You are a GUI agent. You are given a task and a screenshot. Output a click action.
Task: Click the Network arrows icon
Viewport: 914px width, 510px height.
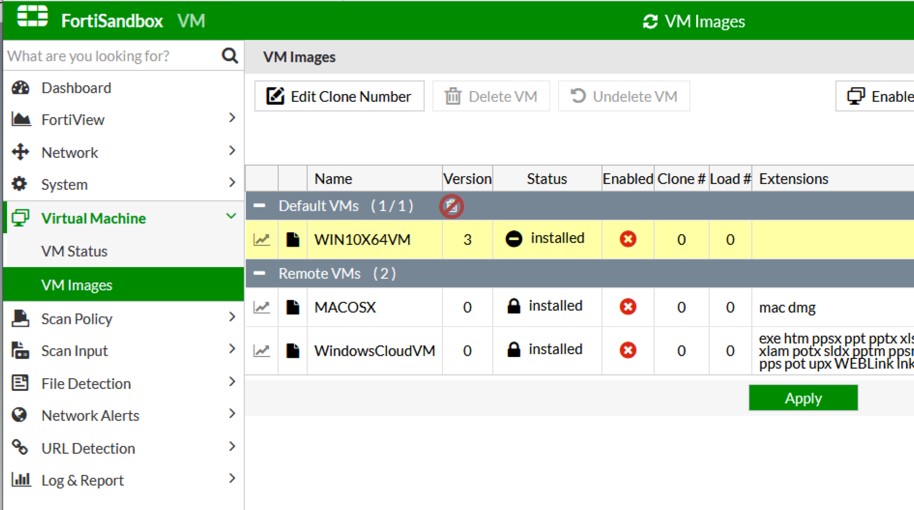coord(20,152)
